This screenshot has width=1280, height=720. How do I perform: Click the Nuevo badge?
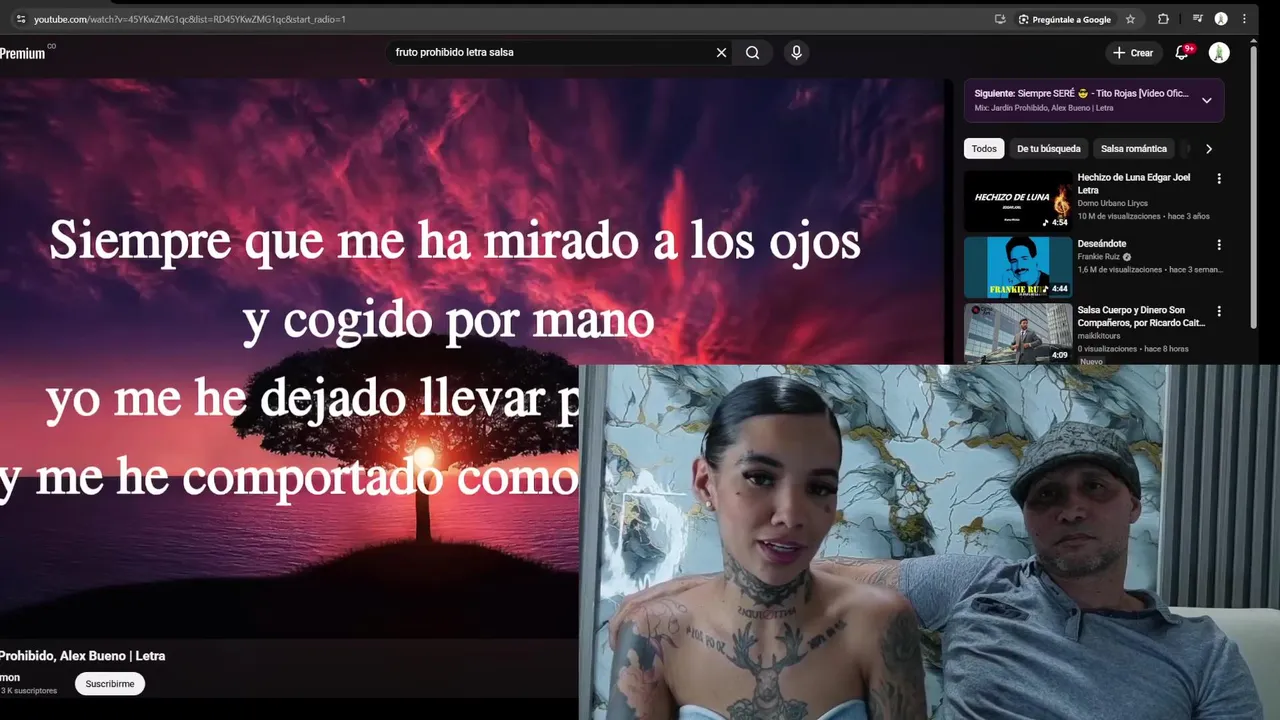[x=1092, y=361]
